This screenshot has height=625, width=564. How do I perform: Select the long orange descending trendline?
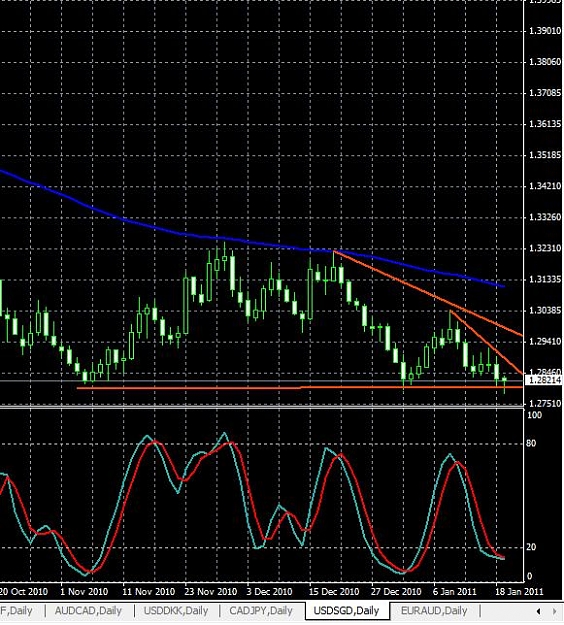coord(426,293)
